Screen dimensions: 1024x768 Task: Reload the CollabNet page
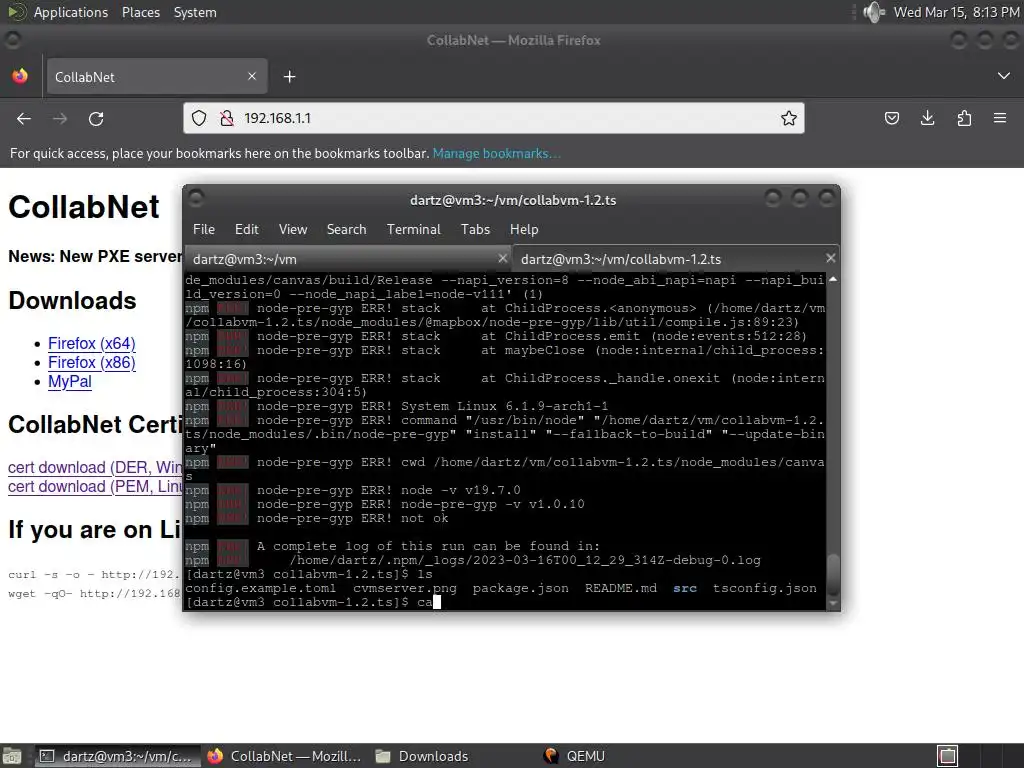point(96,118)
